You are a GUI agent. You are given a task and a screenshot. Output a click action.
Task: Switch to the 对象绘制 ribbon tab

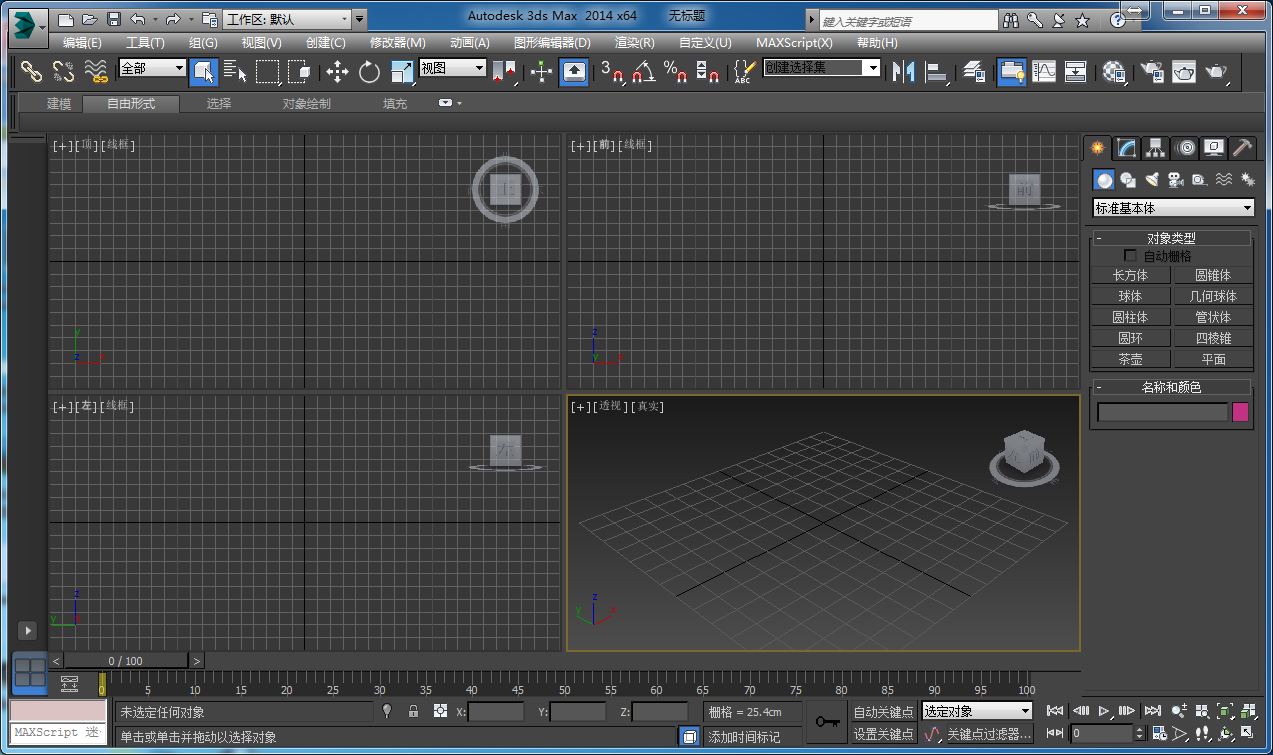coord(306,104)
